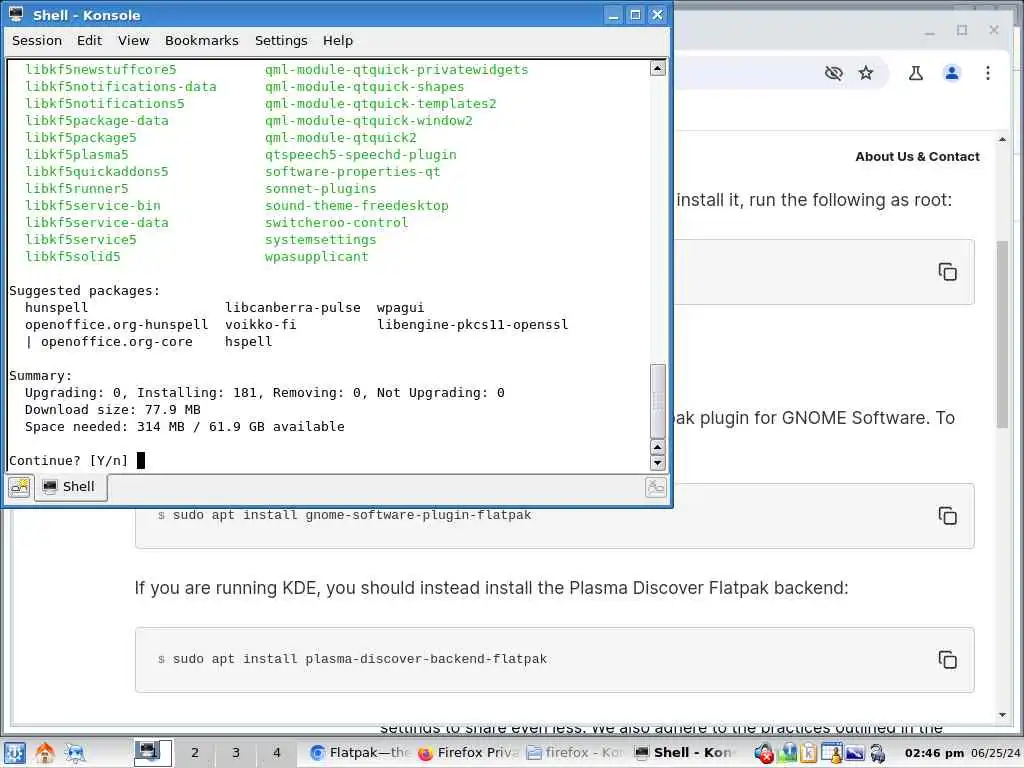Open the Session menu in Konsole
Screen dimensions: 1024x768
pos(37,40)
